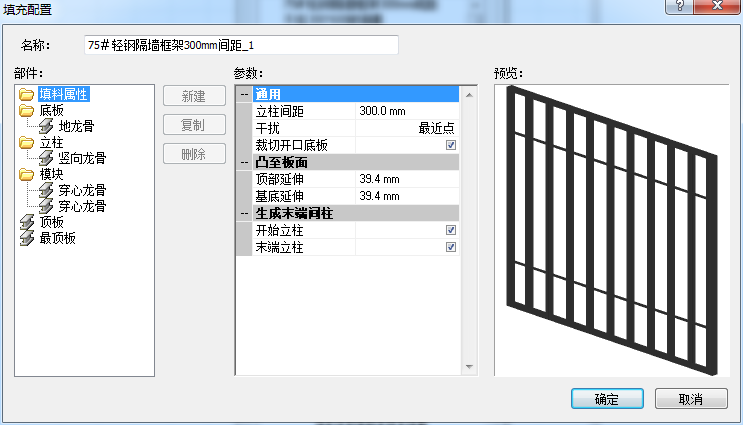Uncheck the 开始立柱 checkbox
Viewport: 743px width, 425px height.
(451, 230)
